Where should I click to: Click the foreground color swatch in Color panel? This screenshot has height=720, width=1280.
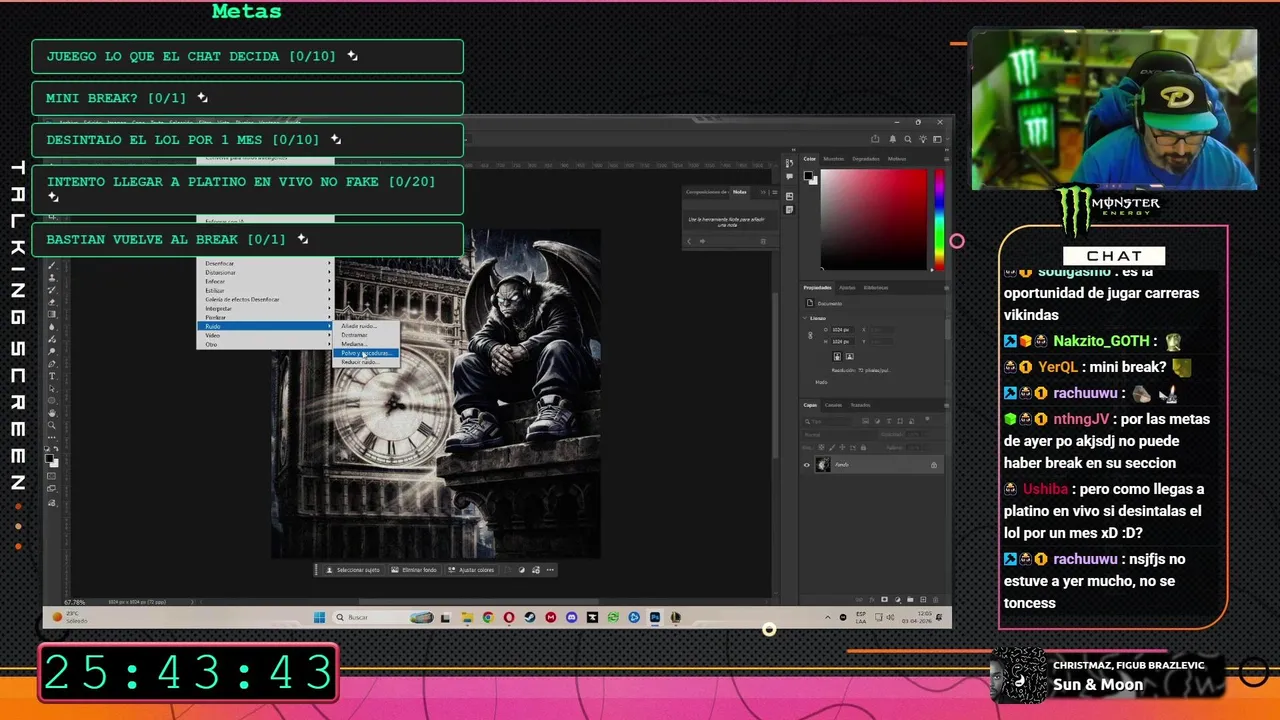pos(808,175)
